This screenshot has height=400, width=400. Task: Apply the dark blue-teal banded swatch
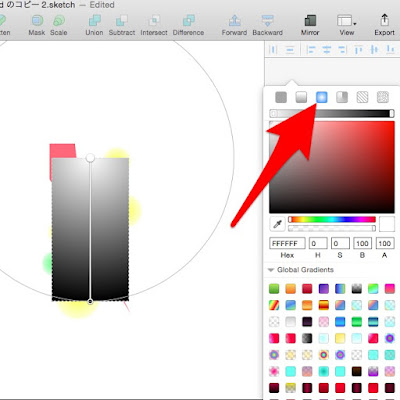pos(373,322)
